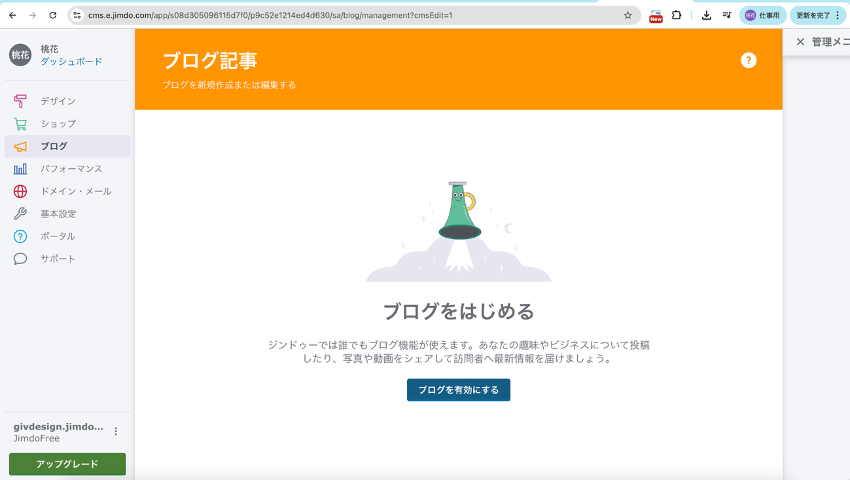This screenshot has width=850, height=480.
Task: Click the rocket illustration
Action: click(x=459, y=232)
